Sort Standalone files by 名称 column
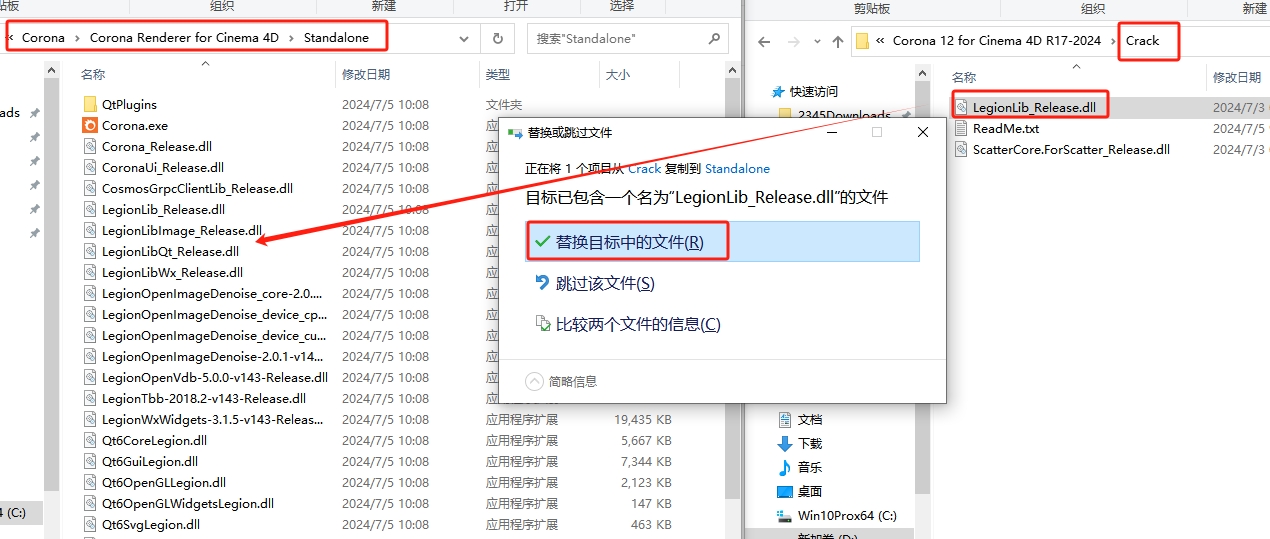This screenshot has width=1270, height=539. pyautogui.click(x=93, y=75)
